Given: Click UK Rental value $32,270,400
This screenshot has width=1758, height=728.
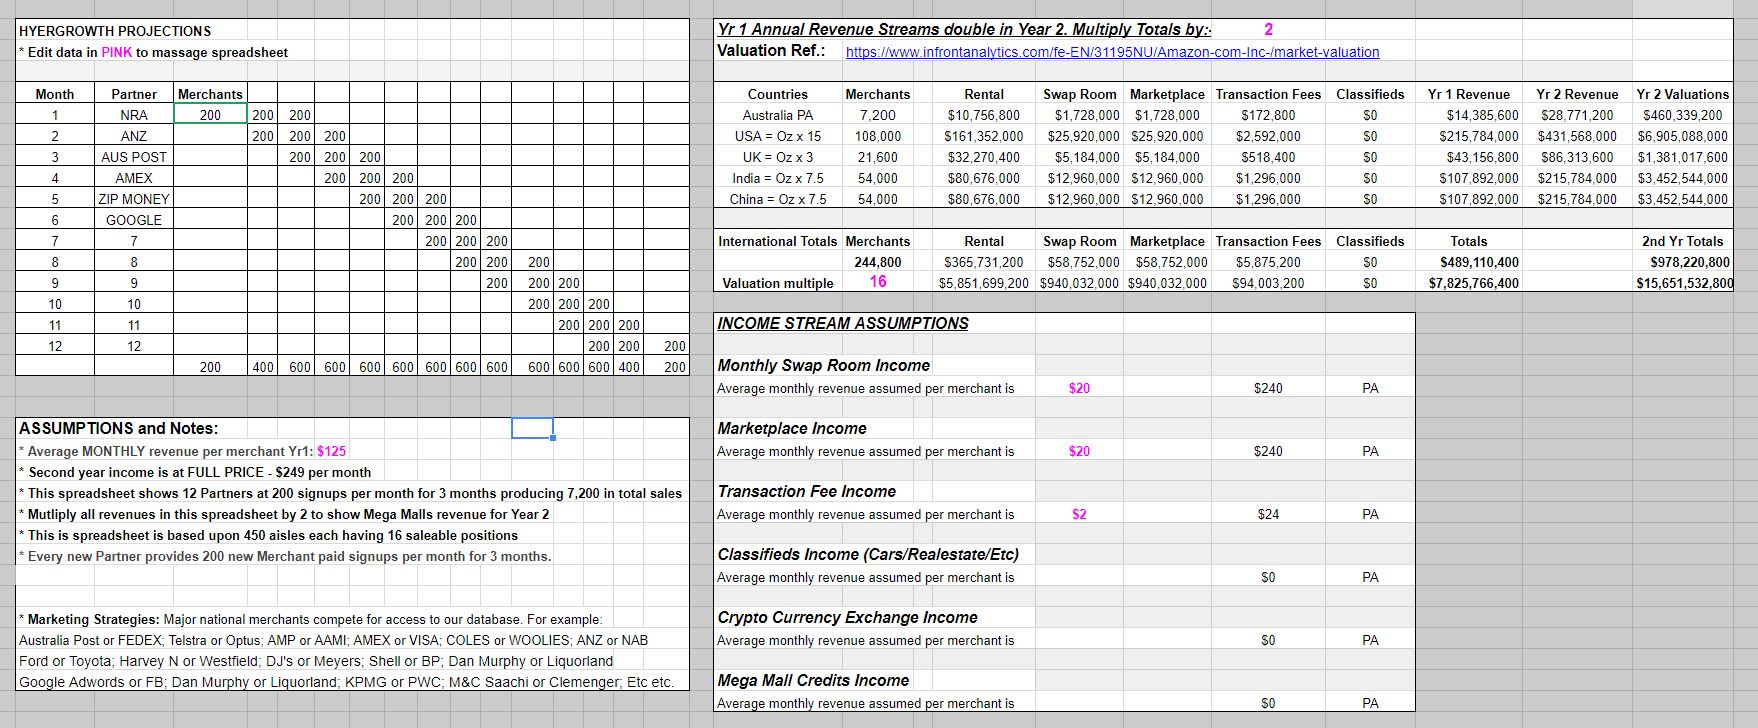Looking at the screenshot, I should [983, 157].
